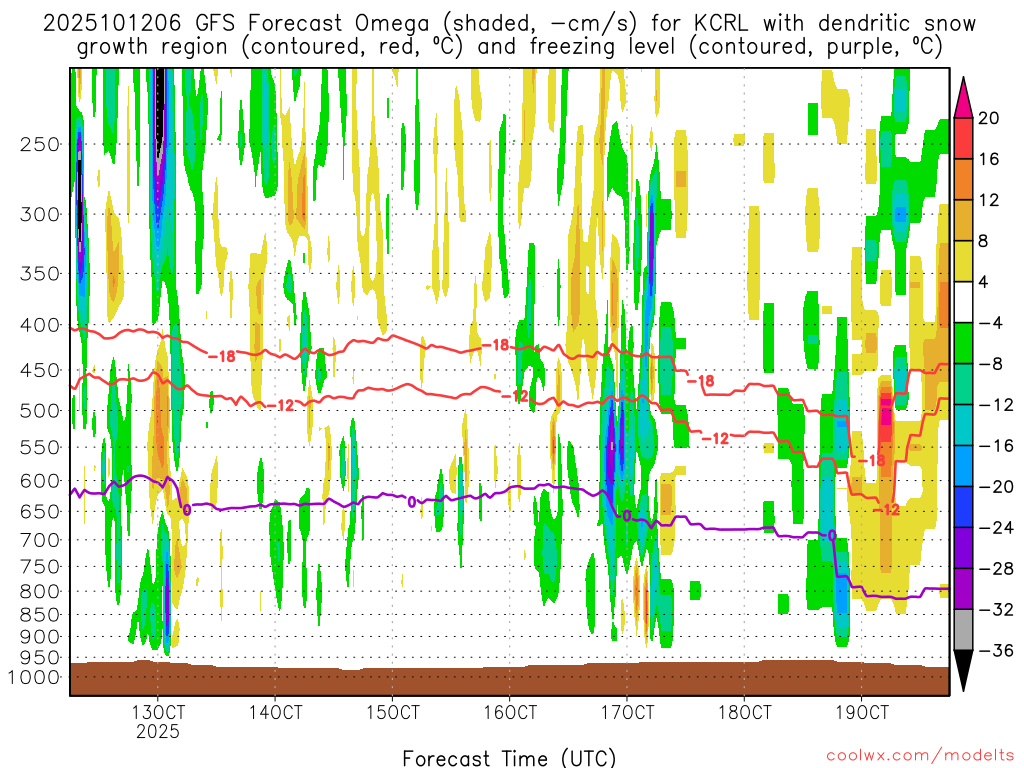This screenshot has height=768, width=1024.
Task: Pick the sea-green swatch between -8 and -12
Action: coord(963,385)
